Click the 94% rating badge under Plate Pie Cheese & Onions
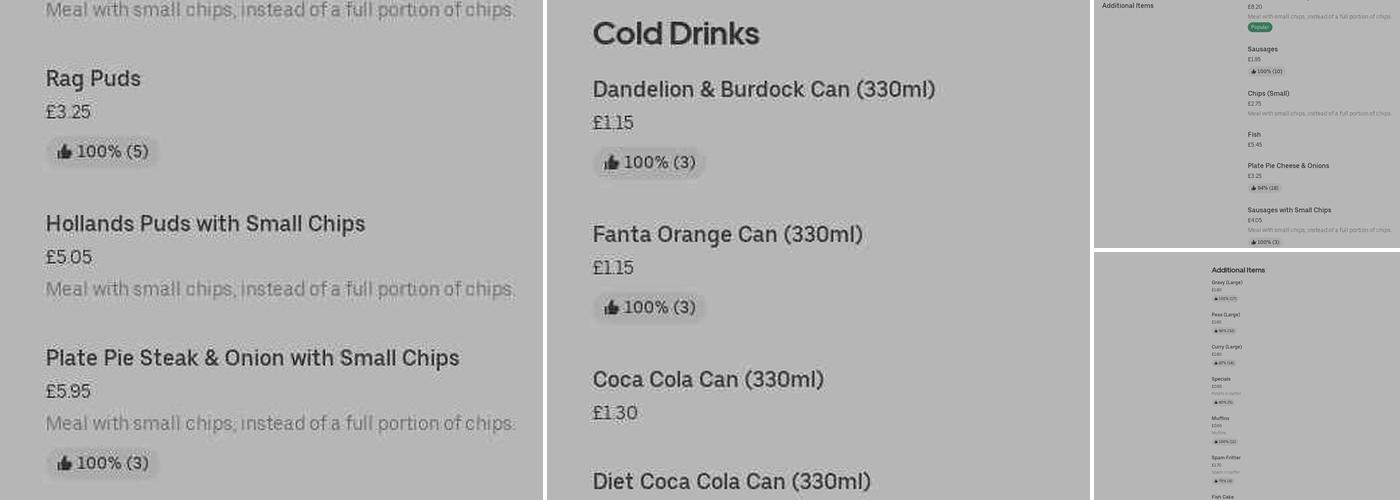 pos(1264,187)
